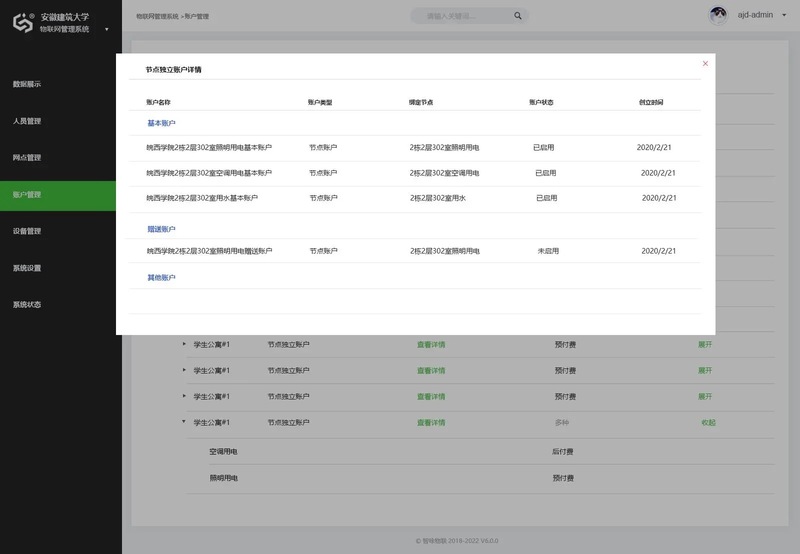The width and height of the screenshot is (800, 554).
Task: Click the magnifier search icon
Action: pyautogui.click(x=517, y=16)
